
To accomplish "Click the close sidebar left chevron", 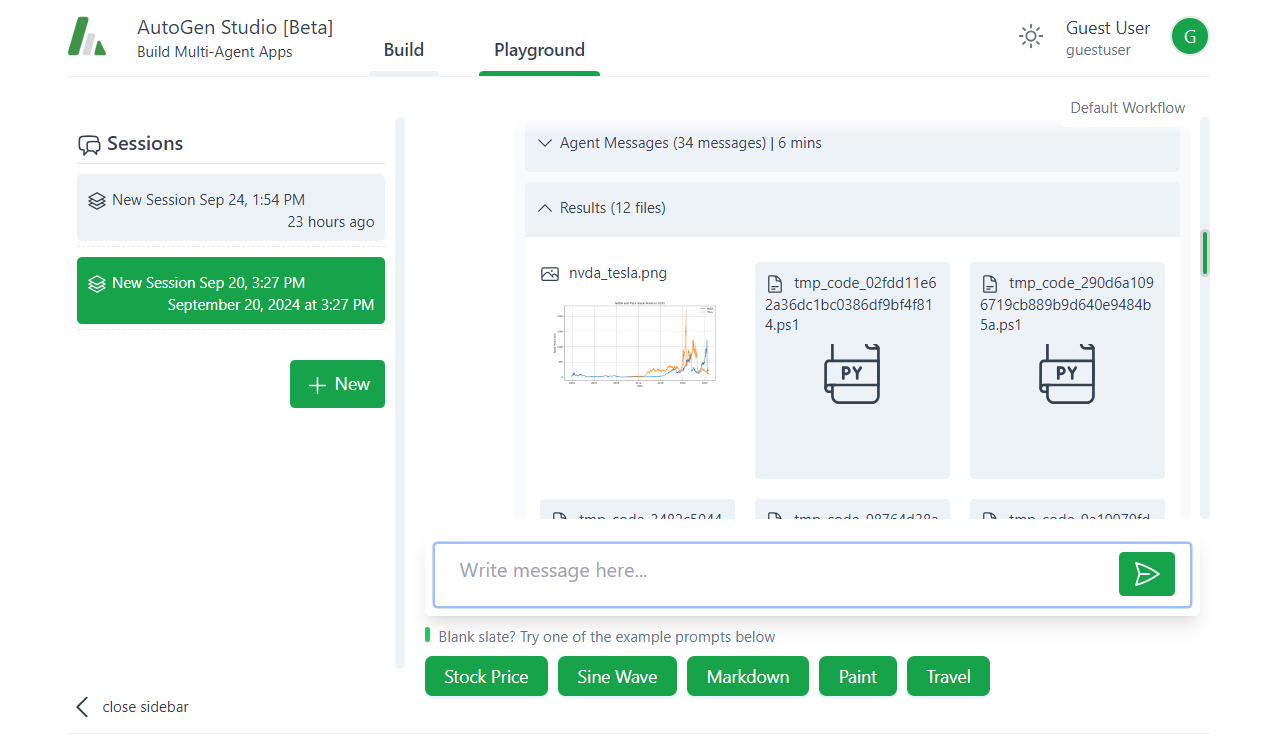I will pyautogui.click(x=82, y=707).
